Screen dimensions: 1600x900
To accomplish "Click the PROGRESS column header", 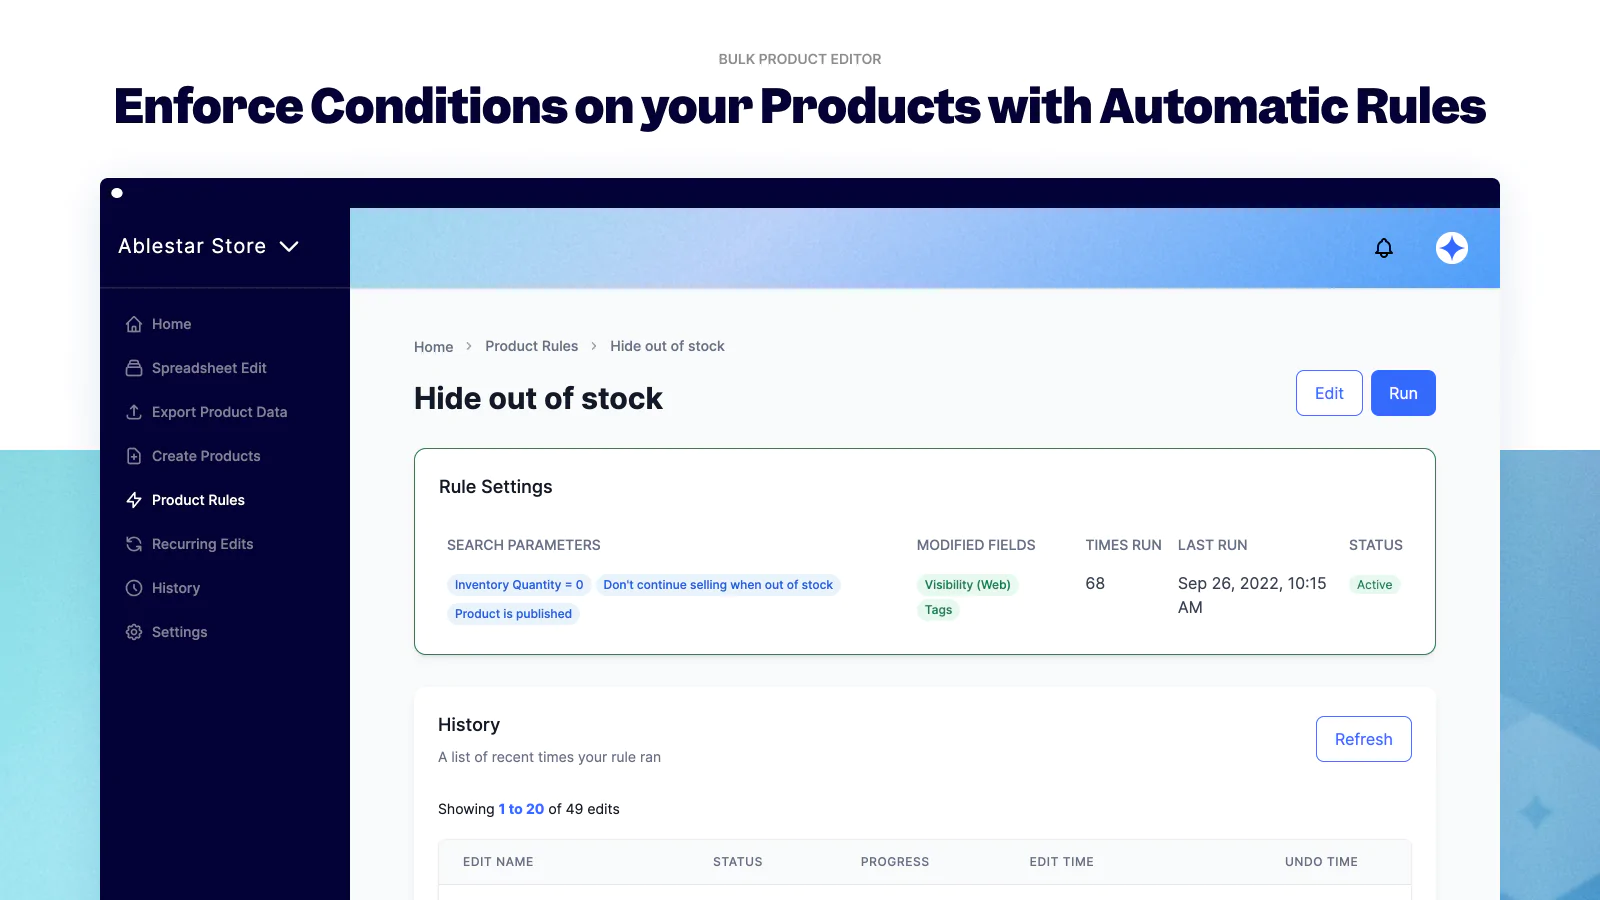I will [895, 862].
